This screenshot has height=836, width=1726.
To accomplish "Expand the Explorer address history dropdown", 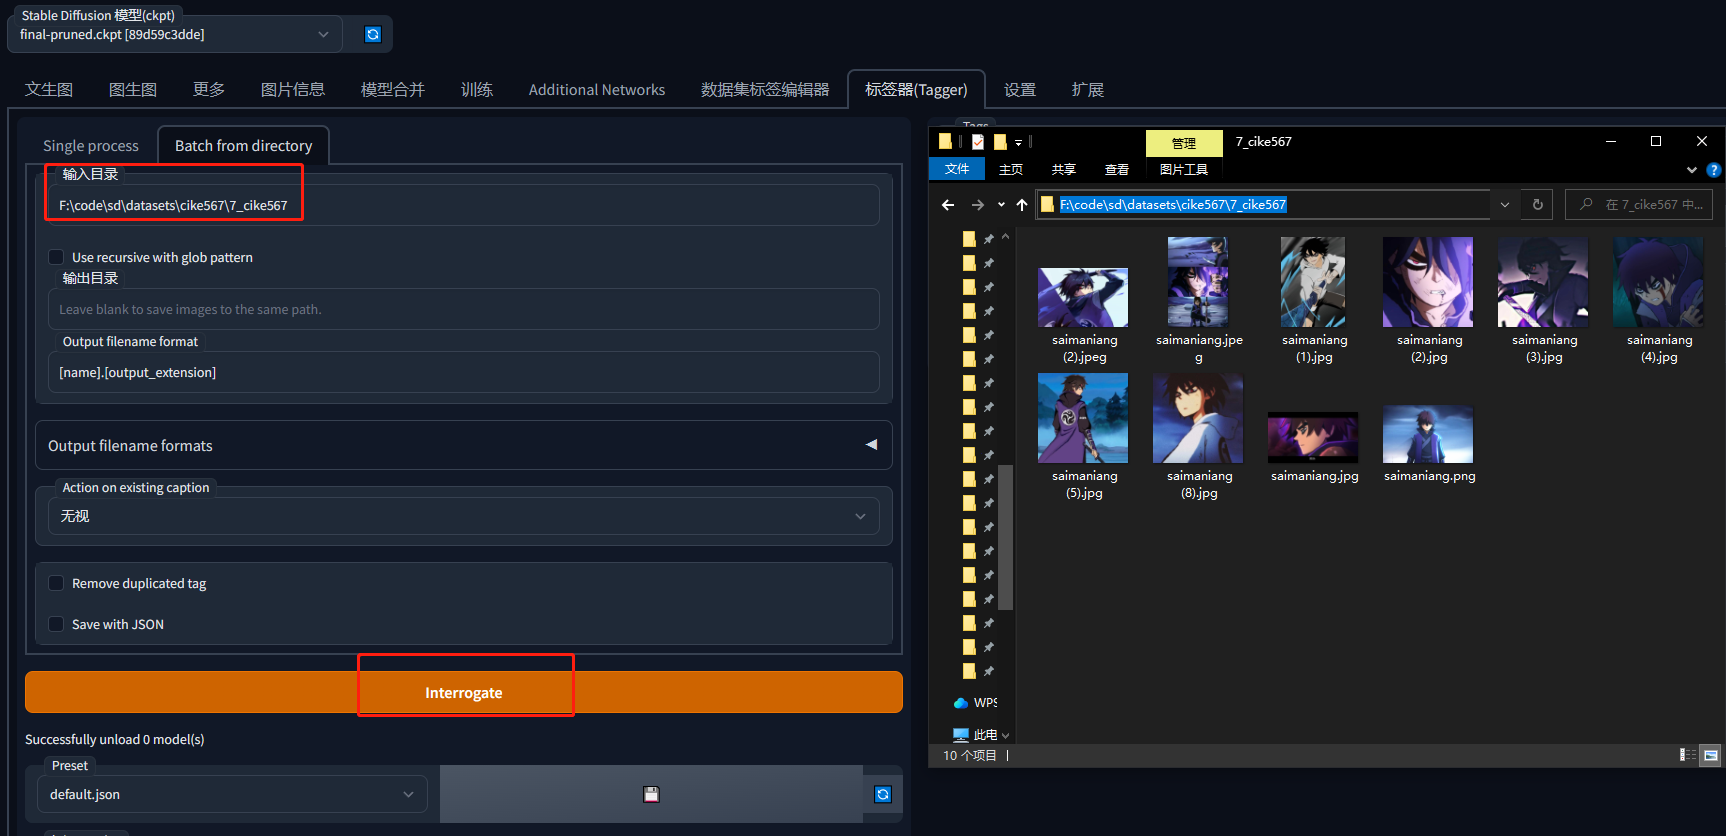I will coord(1505,205).
